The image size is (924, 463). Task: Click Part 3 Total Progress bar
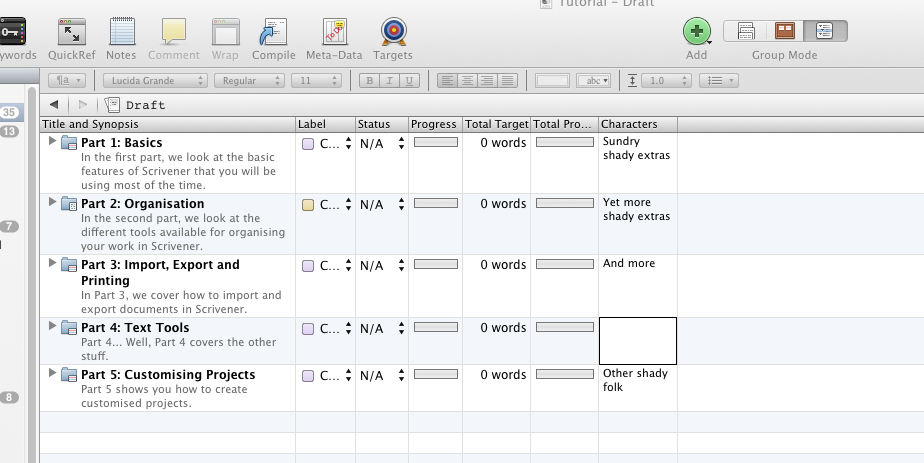pos(565,264)
